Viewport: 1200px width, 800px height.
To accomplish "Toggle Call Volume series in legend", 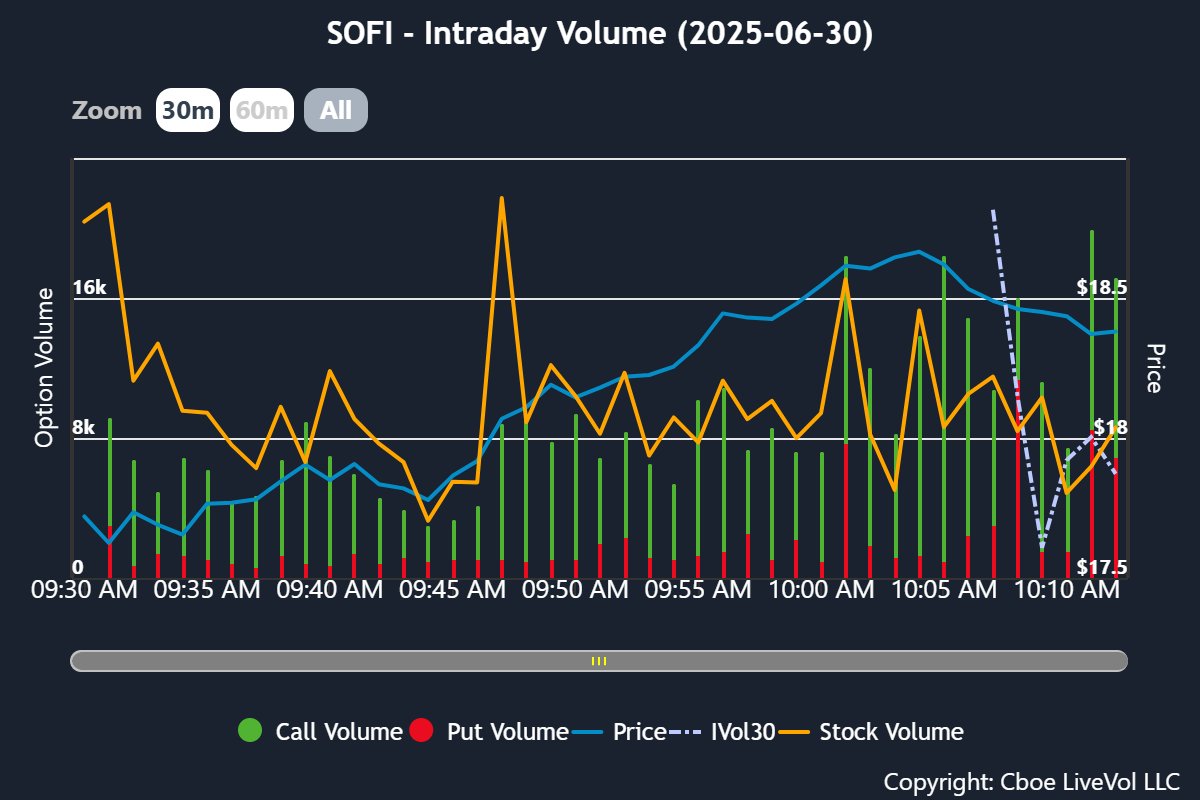I will pos(320,731).
